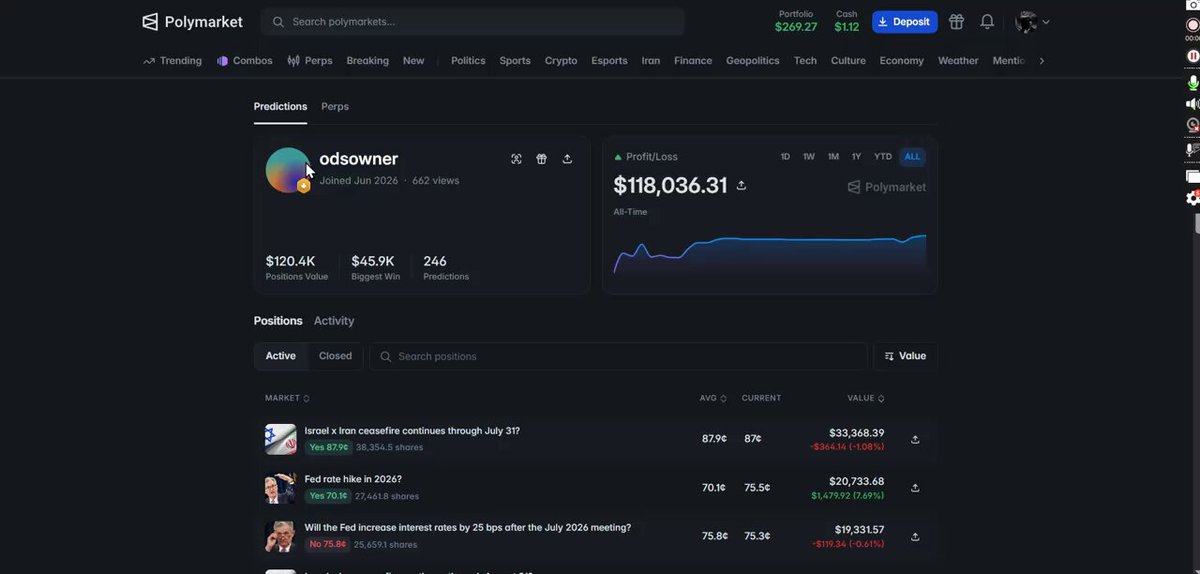The height and width of the screenshot is (574, 1200).
Task: Go to Crypto markets
Action: [x=561, y=61]
